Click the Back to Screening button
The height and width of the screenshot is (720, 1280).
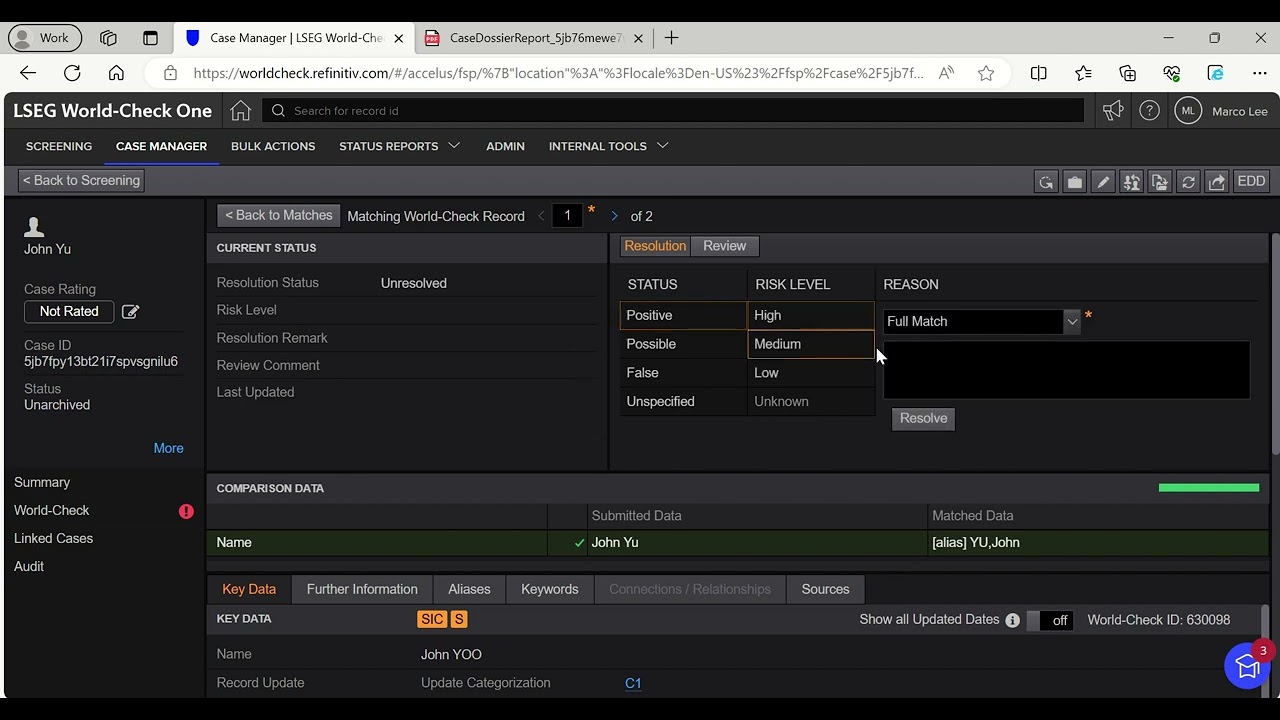[81, 181]
